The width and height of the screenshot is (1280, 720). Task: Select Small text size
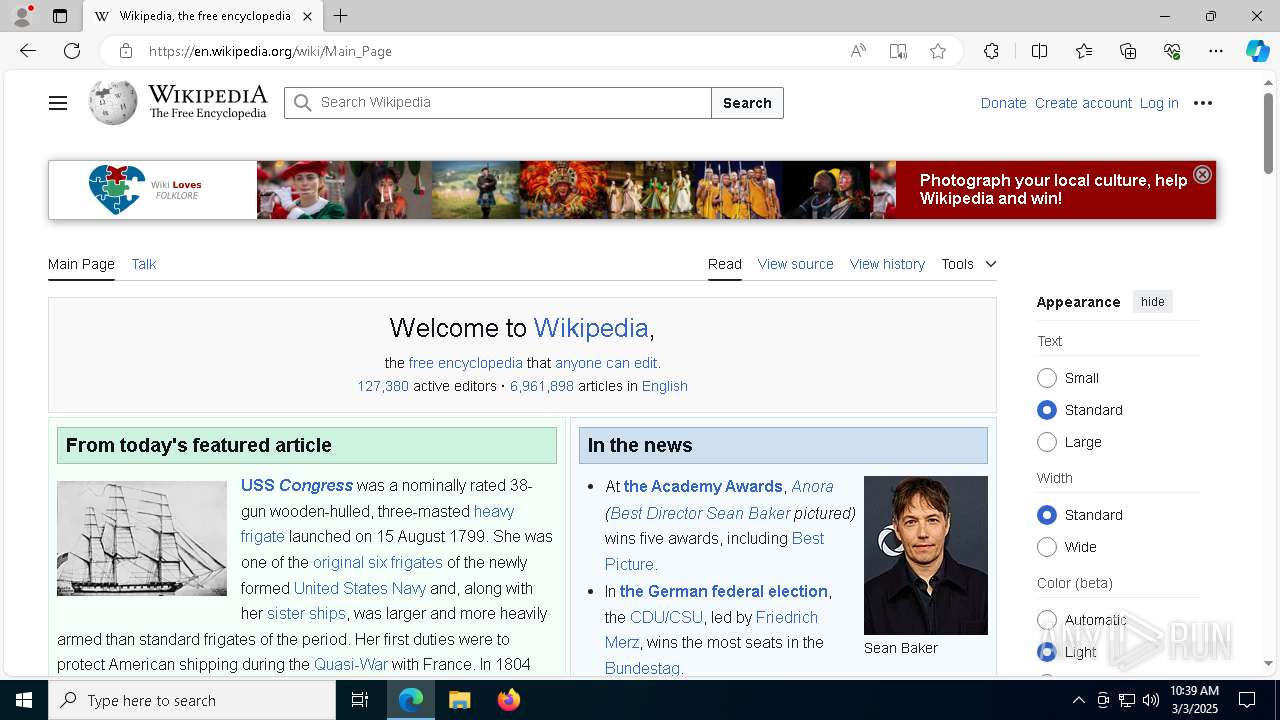click(1047, 378)
